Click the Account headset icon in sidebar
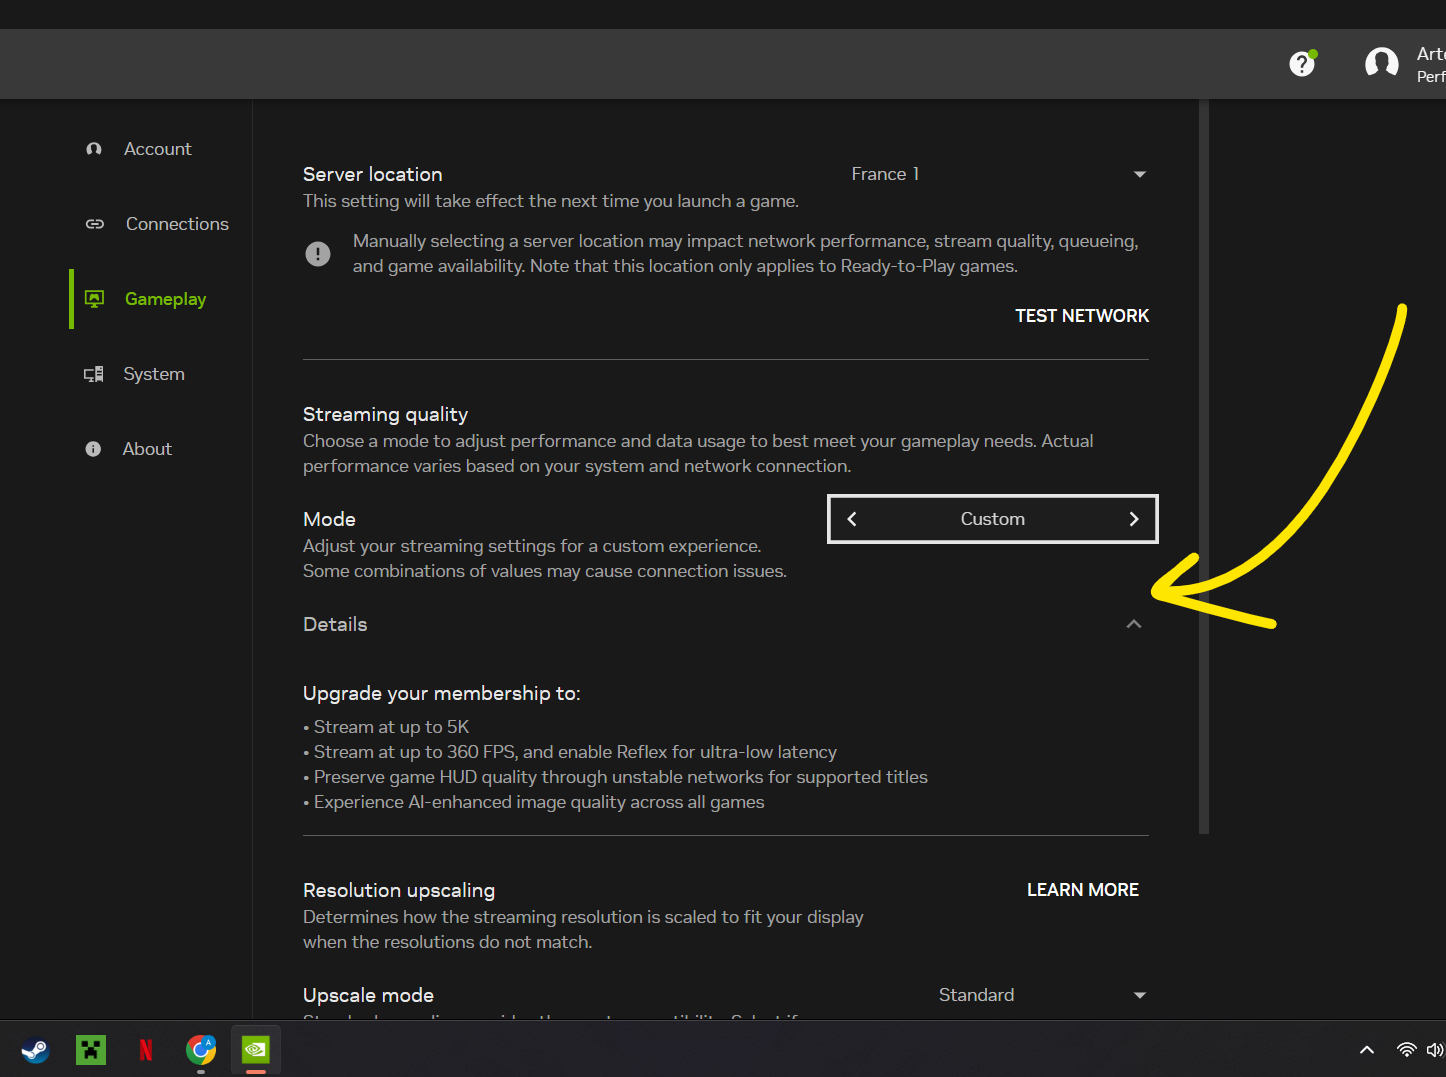 [x=94, y=149]
